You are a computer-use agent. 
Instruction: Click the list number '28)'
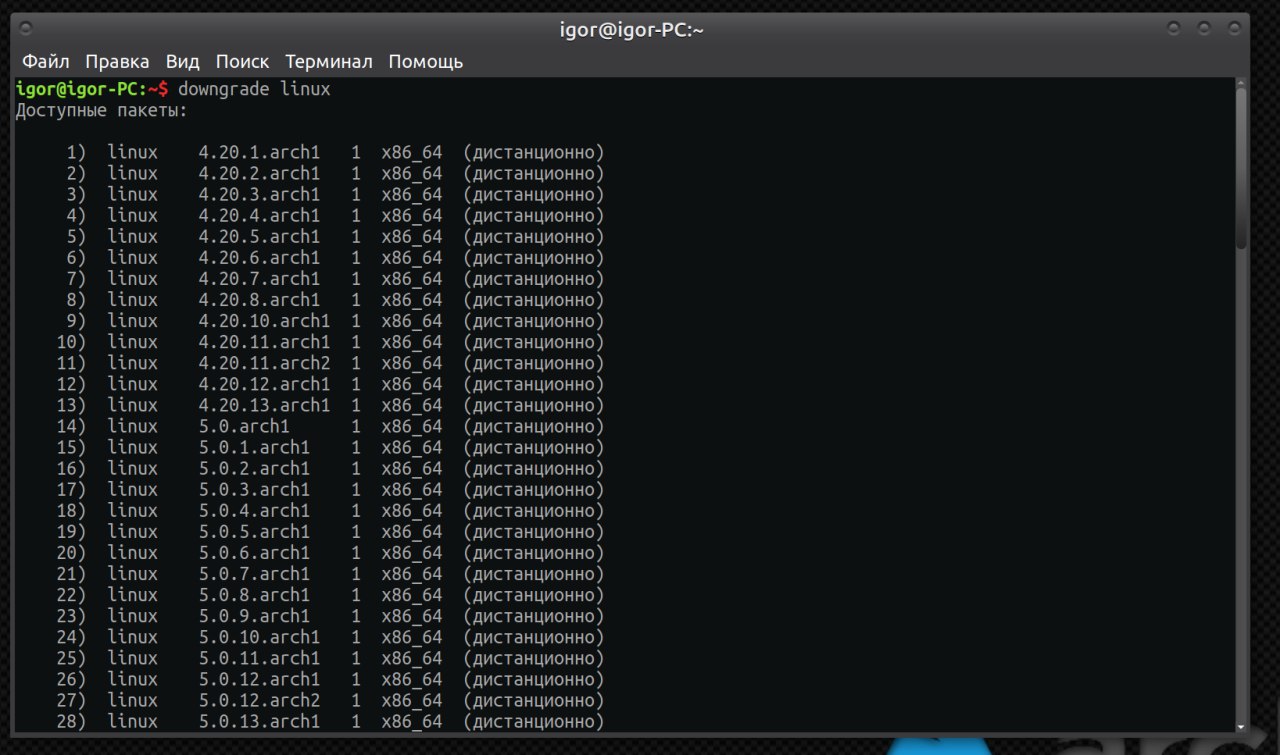pyautogui.click(x=71, y=720)
